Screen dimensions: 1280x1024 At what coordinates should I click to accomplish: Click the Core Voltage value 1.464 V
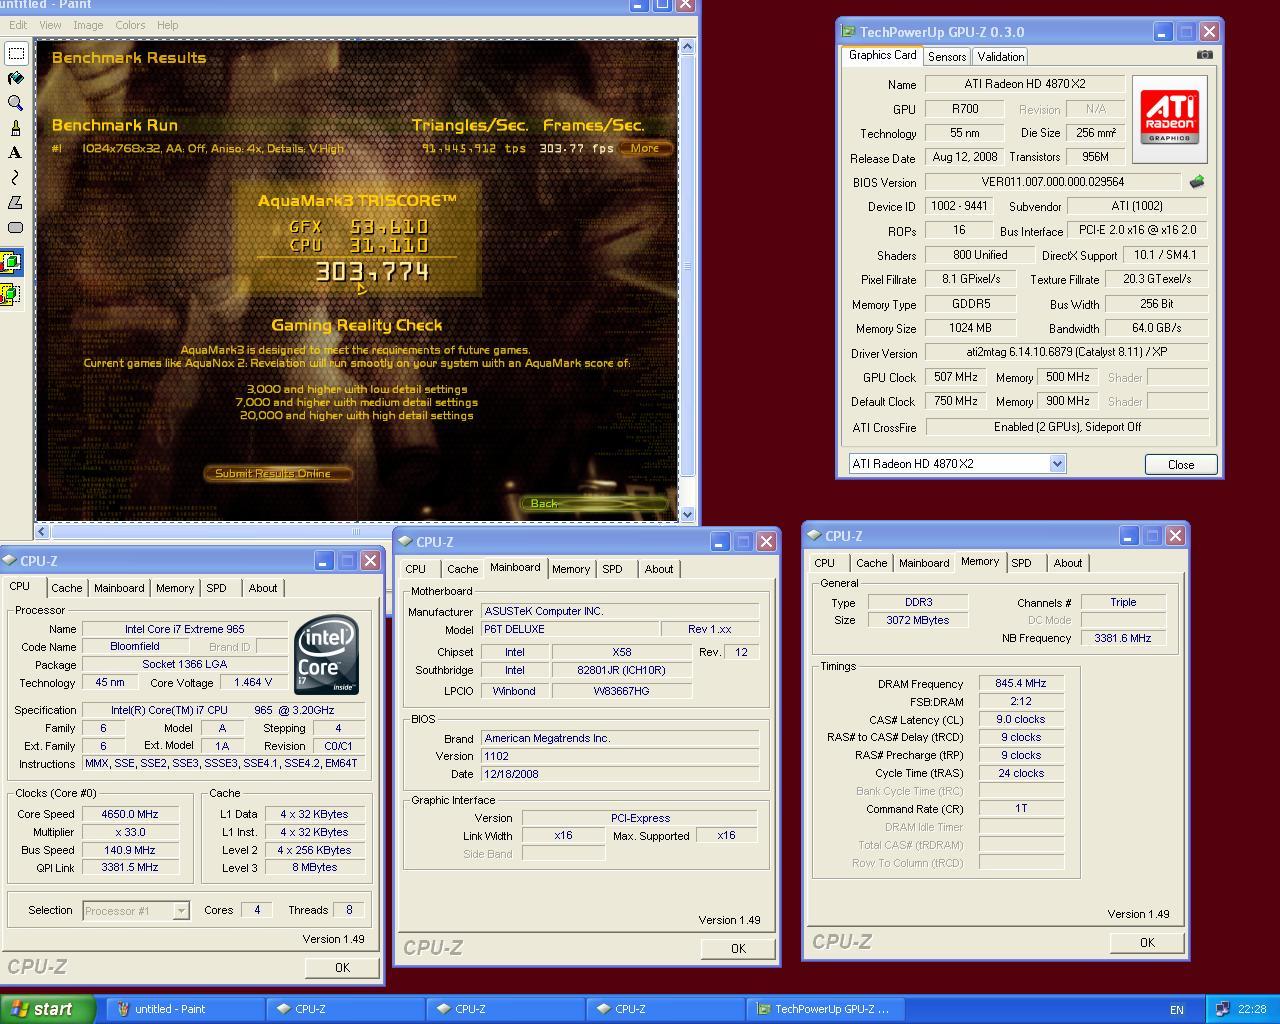(253, 683)
